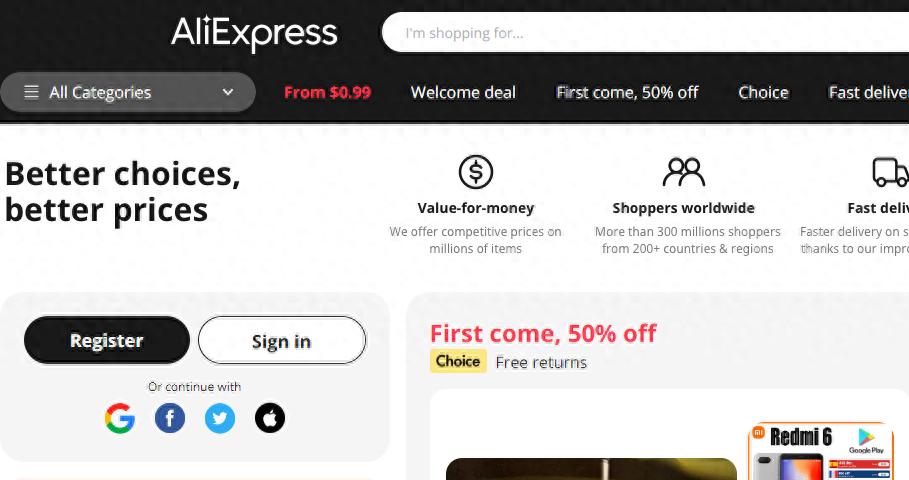Continue with the Facebook icon
Viewport: 909px width, 480px height.
pos(170,418)
